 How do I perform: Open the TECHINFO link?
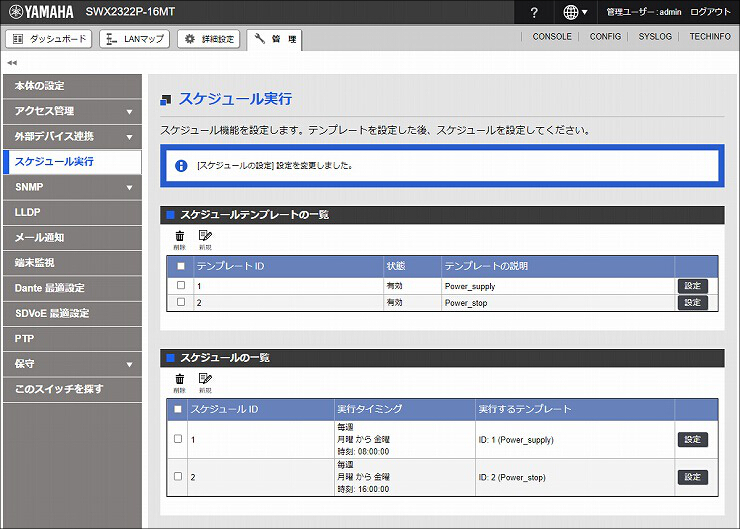click(710, 36)
